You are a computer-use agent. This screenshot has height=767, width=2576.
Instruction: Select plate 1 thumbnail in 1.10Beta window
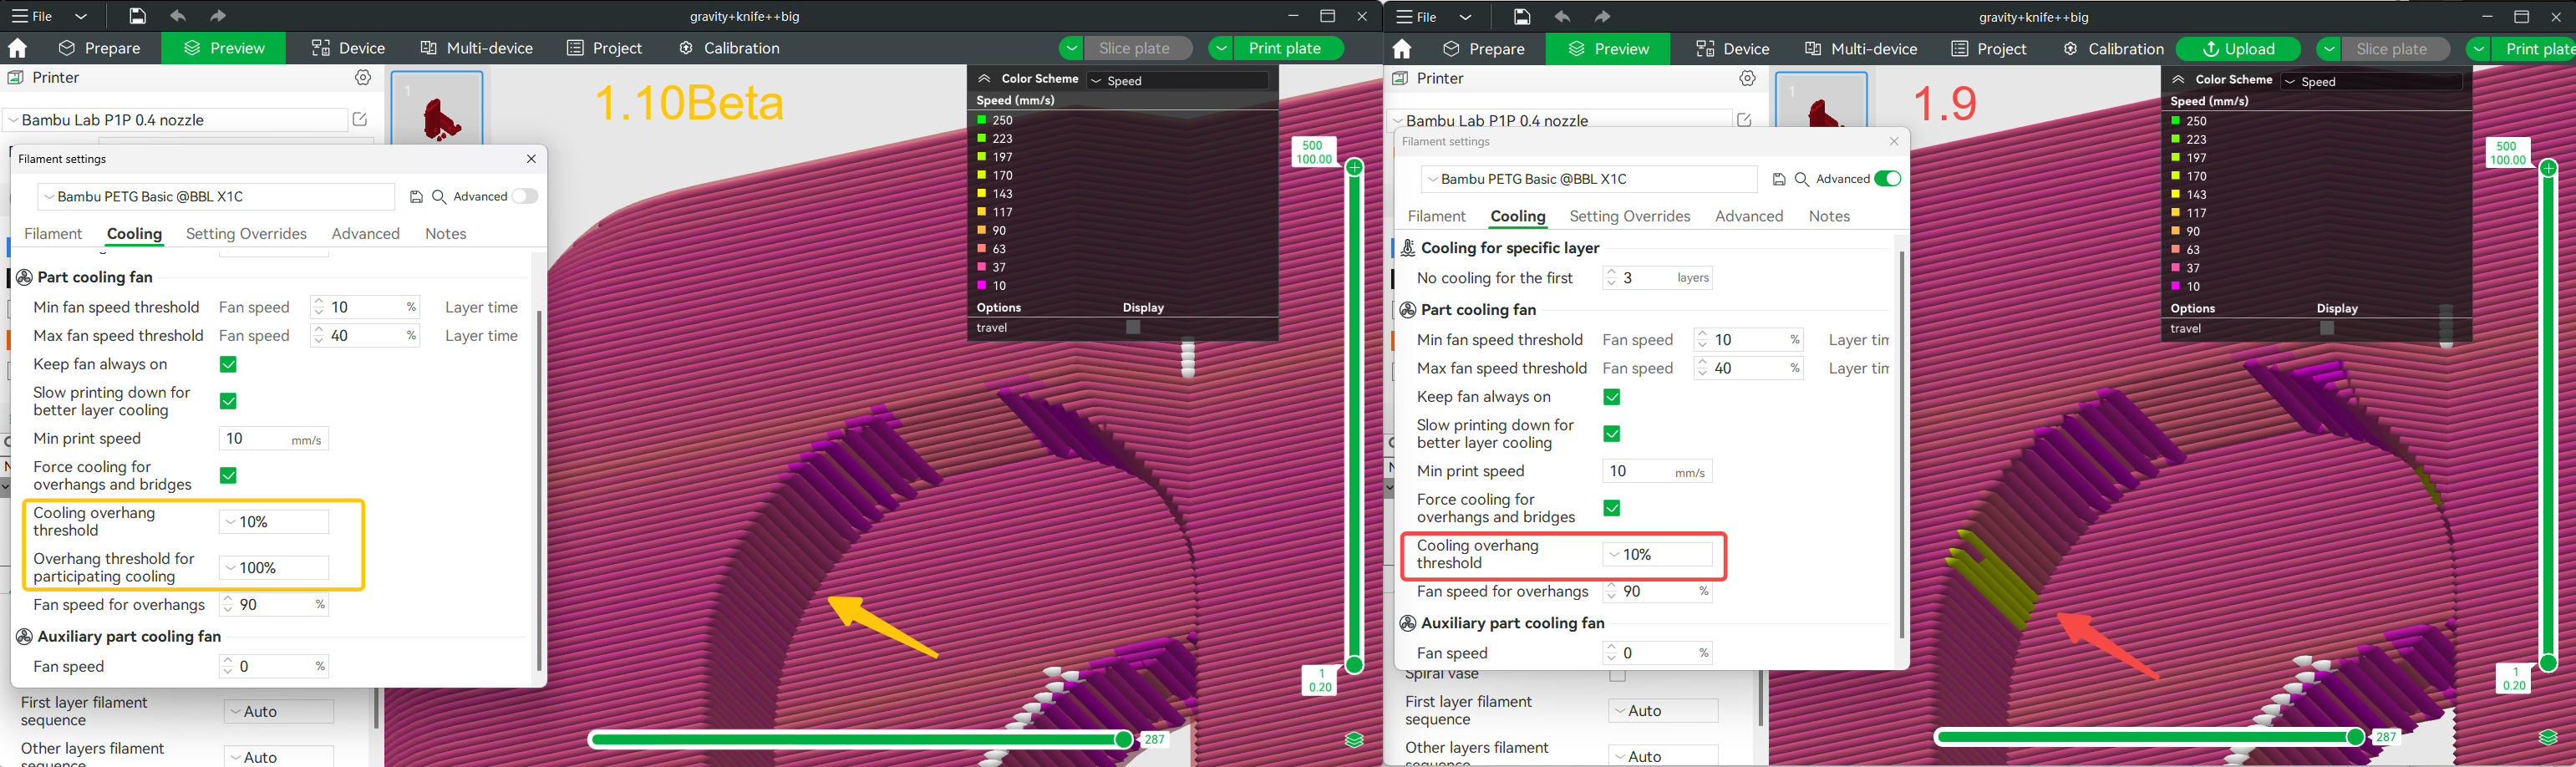[437, 108]
